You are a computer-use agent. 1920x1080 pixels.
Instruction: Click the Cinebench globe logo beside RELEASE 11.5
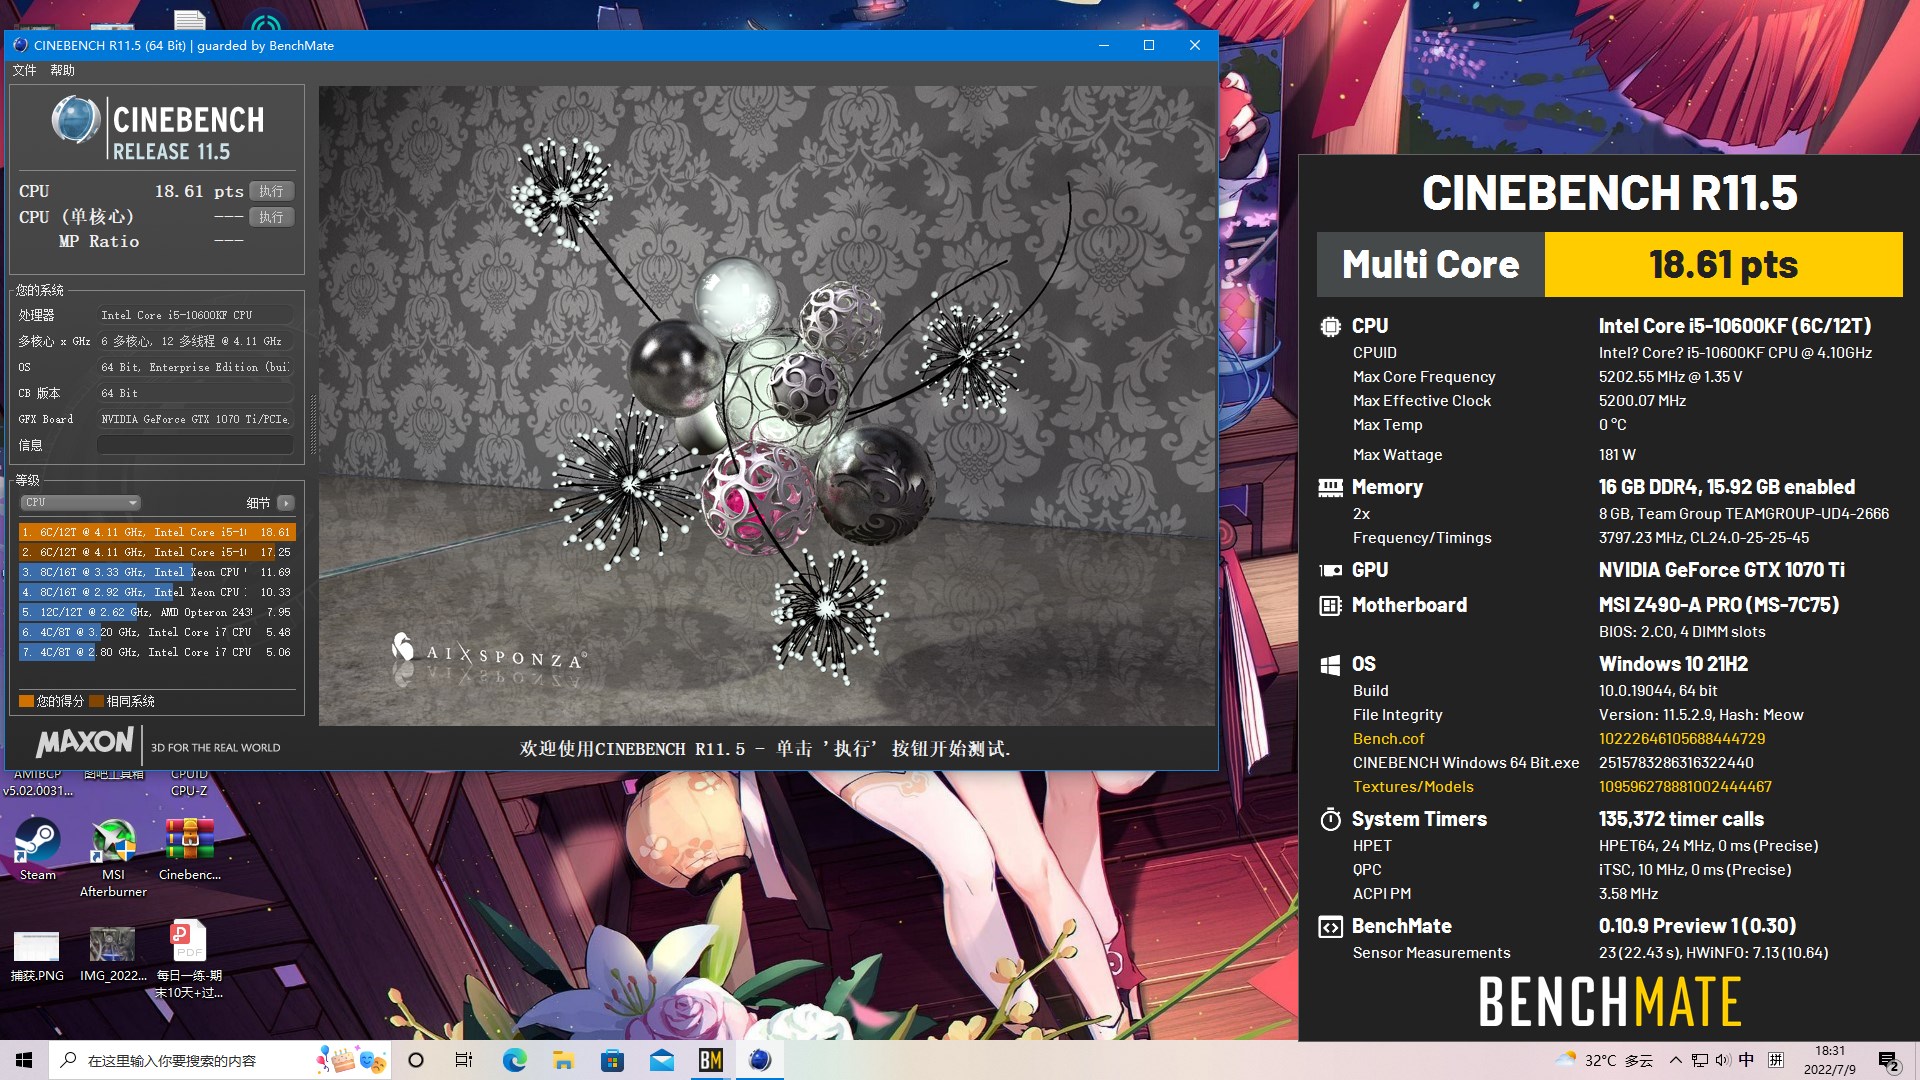[75, 121]
